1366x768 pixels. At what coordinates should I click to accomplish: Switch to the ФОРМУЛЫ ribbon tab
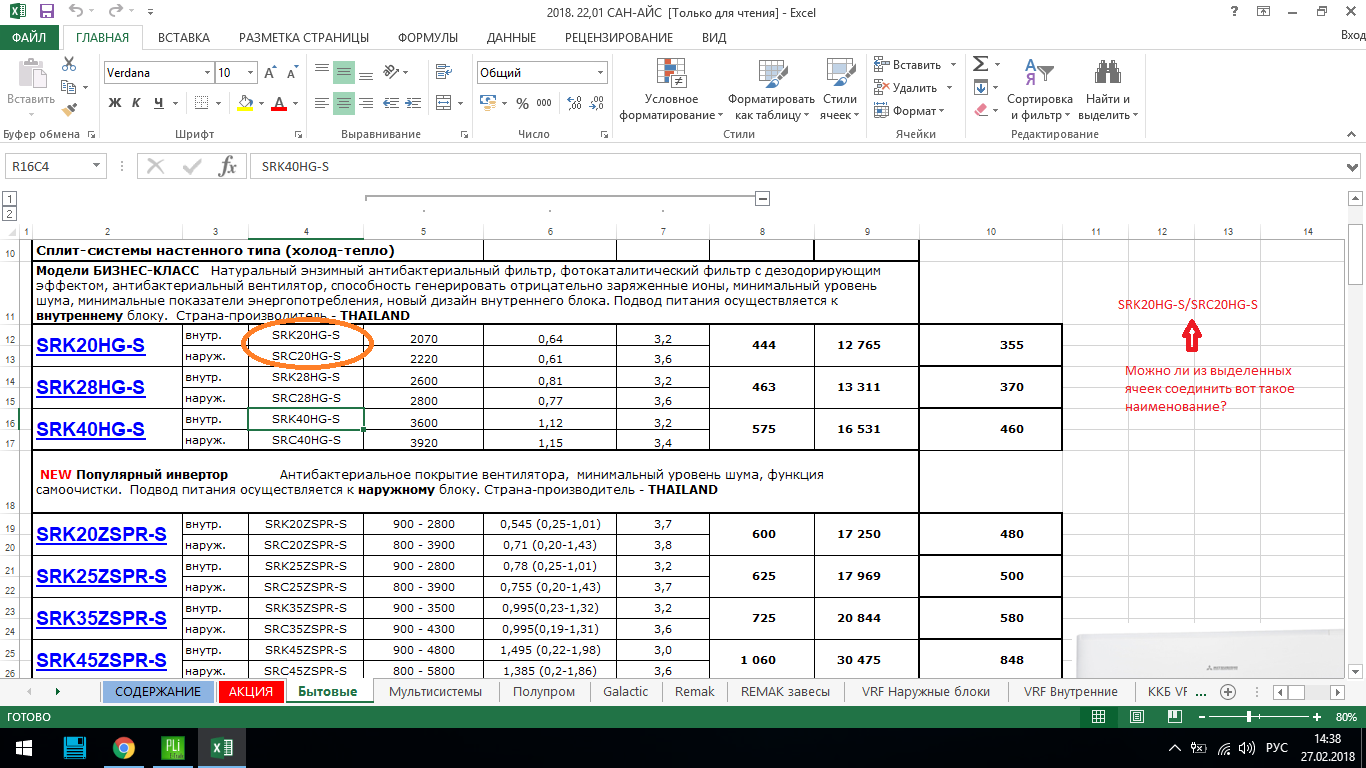[x=428, y=37]
